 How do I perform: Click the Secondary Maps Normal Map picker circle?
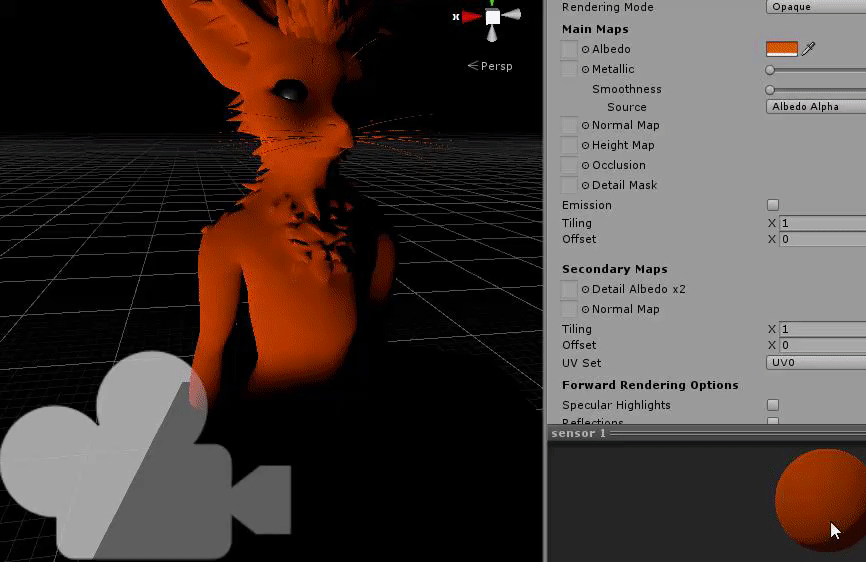(x=585, y=309)
